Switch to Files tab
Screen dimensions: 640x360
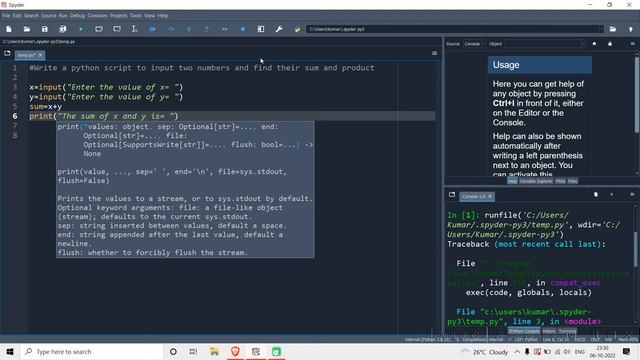click(x=573, y=181)
